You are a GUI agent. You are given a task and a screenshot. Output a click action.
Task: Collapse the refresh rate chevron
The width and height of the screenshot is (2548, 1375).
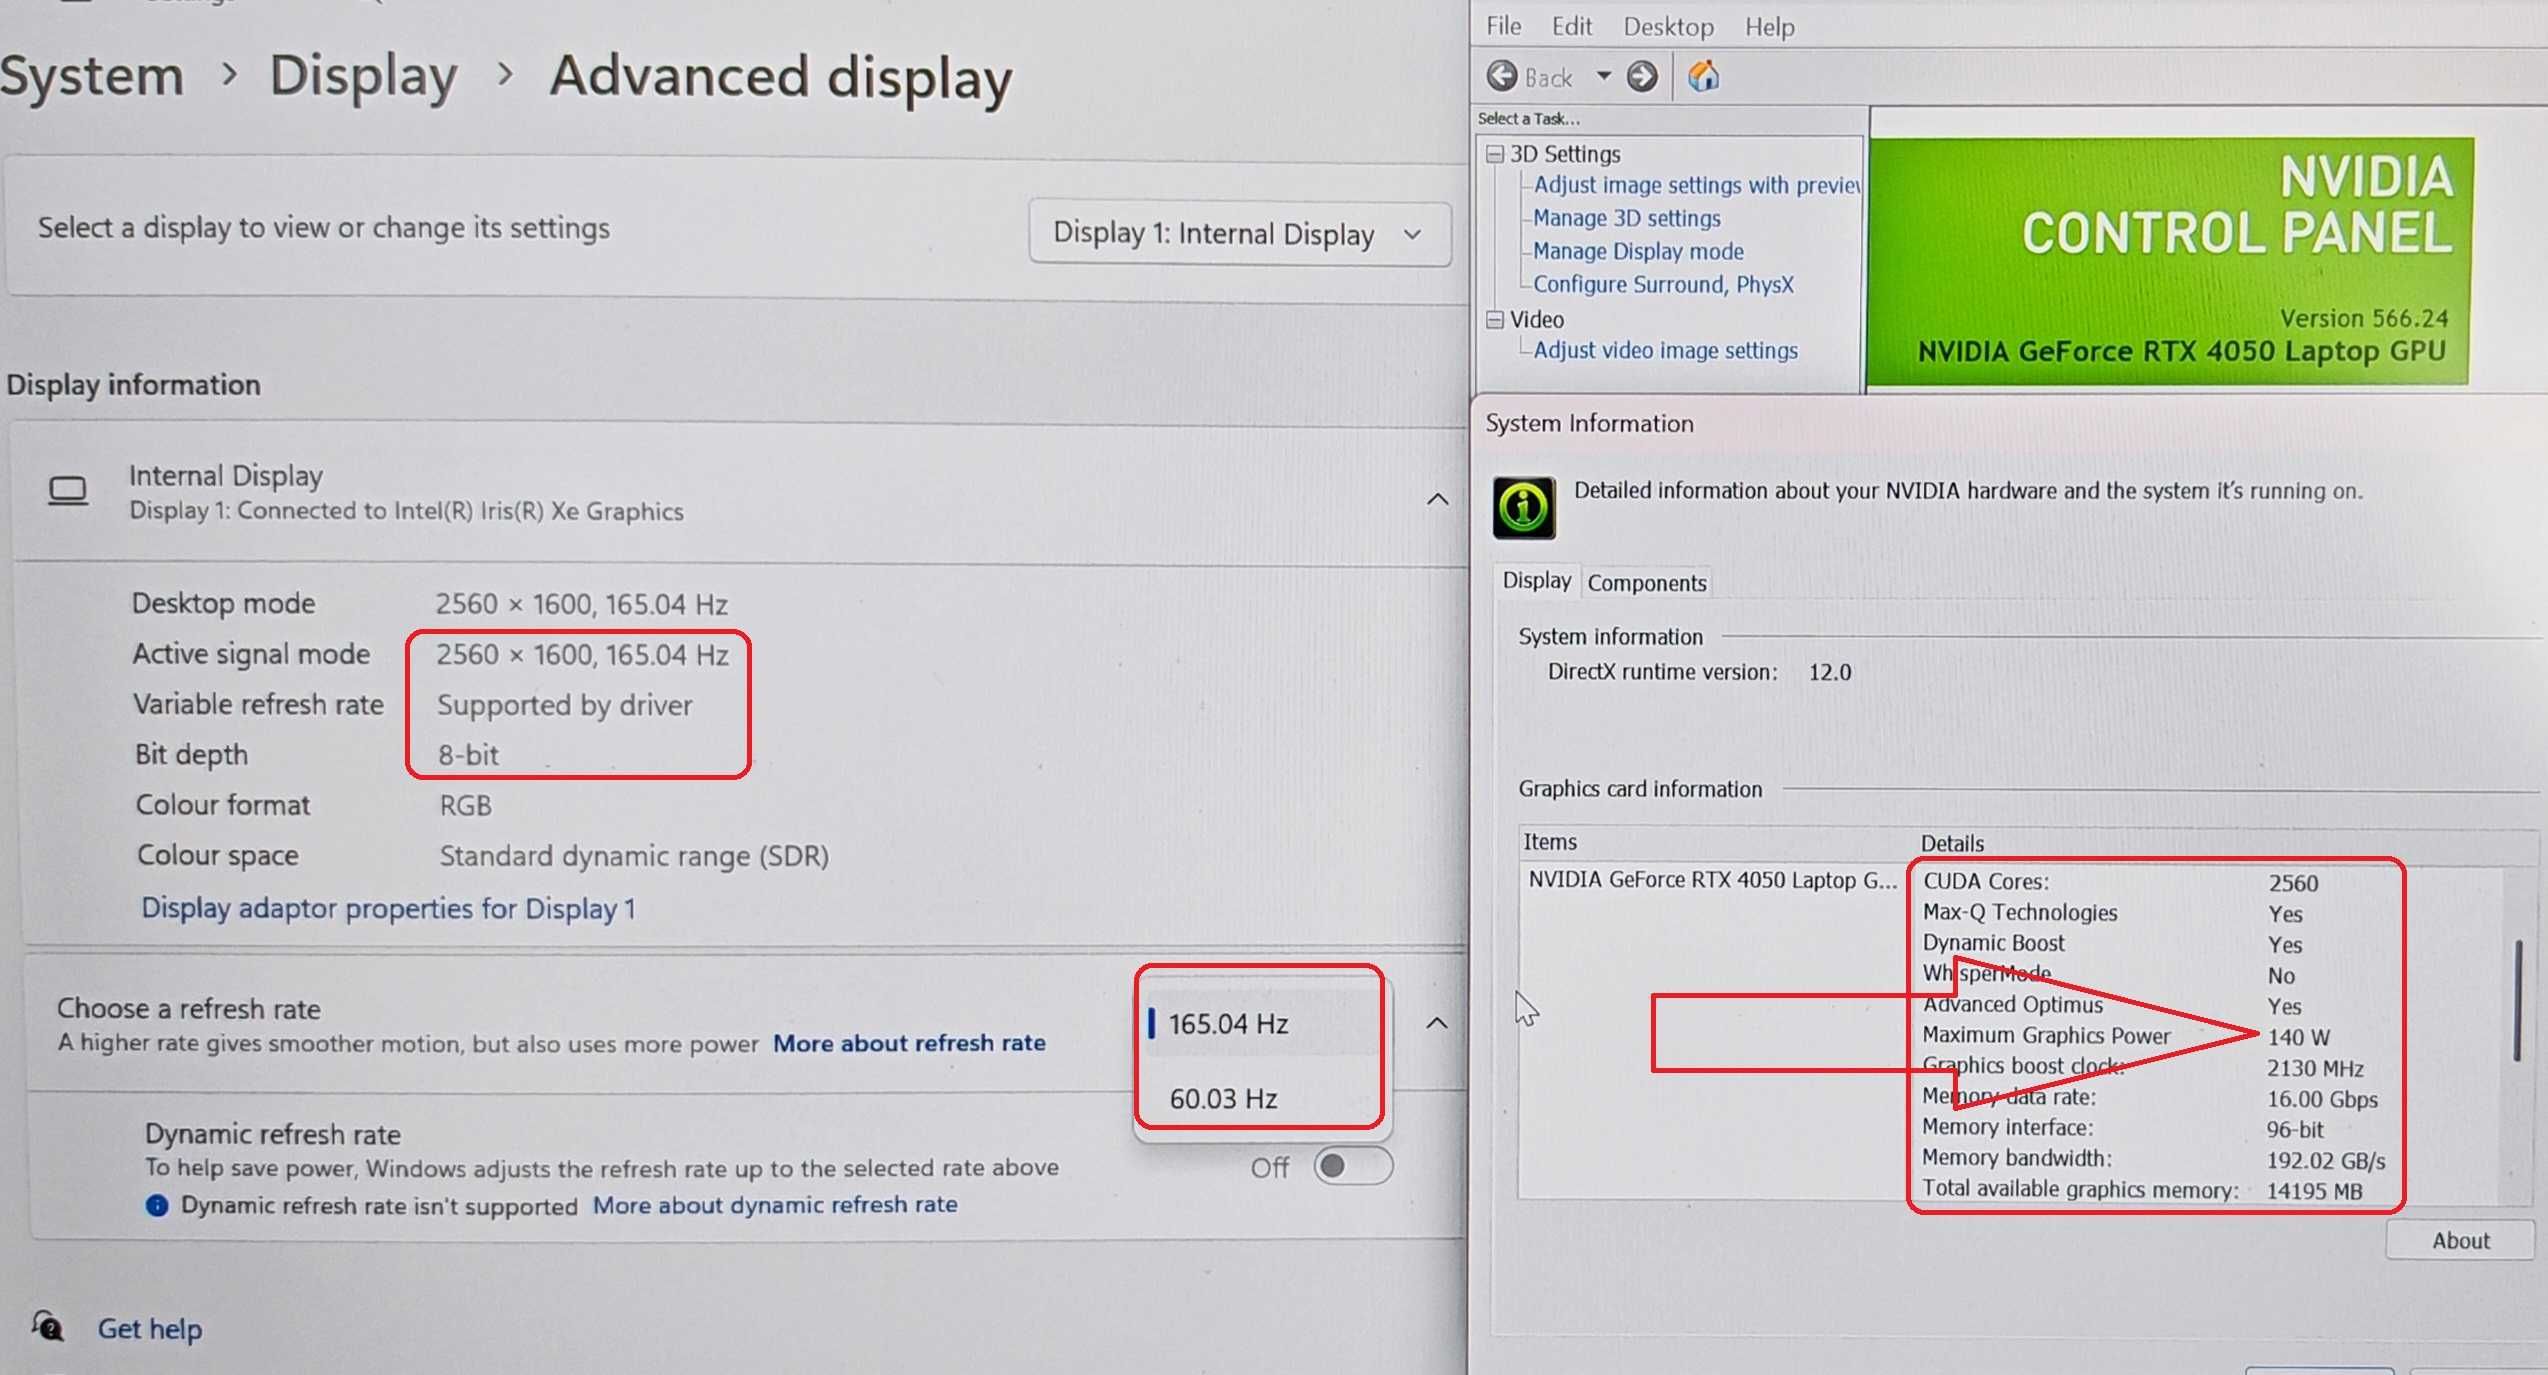1436,1023
